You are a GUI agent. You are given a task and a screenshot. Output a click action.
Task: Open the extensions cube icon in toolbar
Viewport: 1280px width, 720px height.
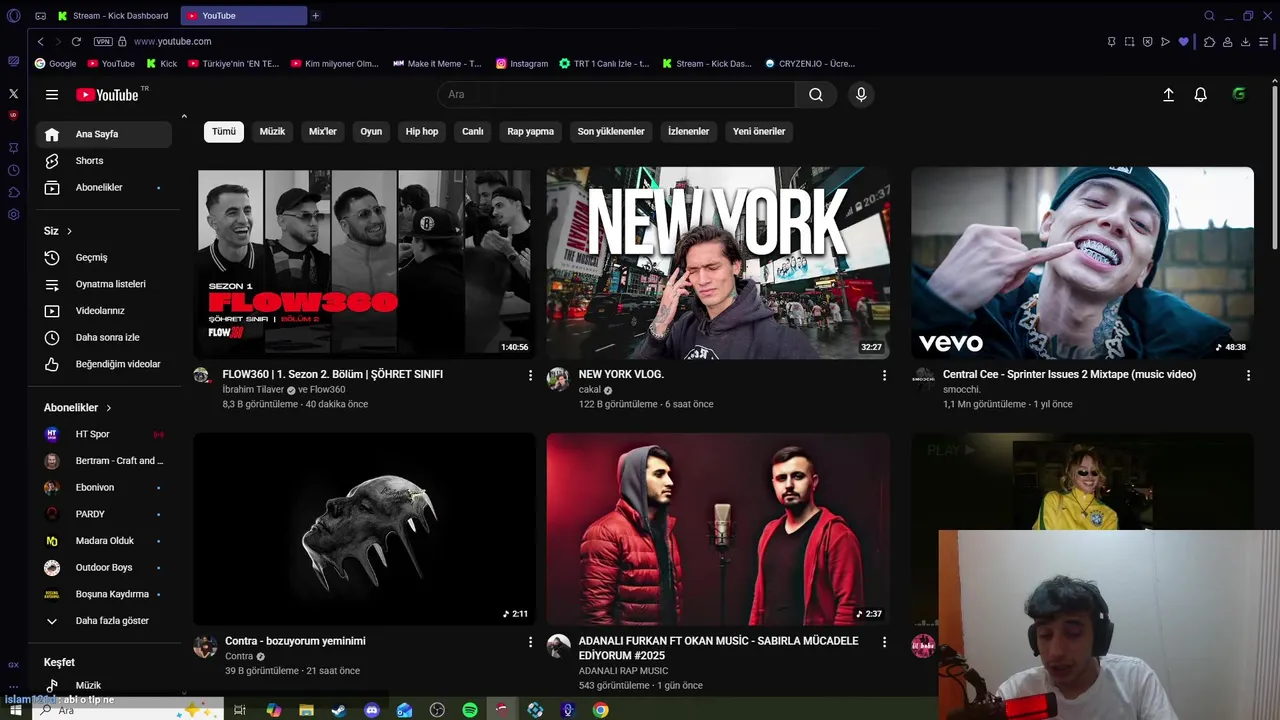(x=1209, y=41)
